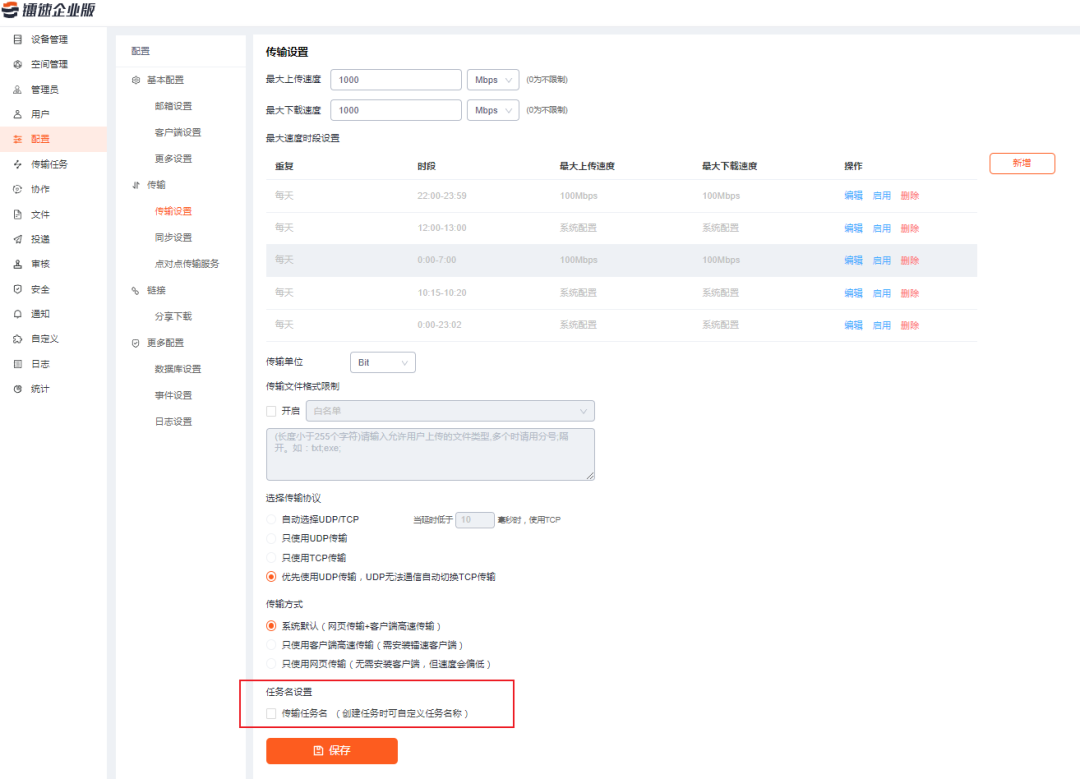Open the 传输单位 Bit dropdown
The width and height of the screenshot is (1080, 779).
pos(382,362)
